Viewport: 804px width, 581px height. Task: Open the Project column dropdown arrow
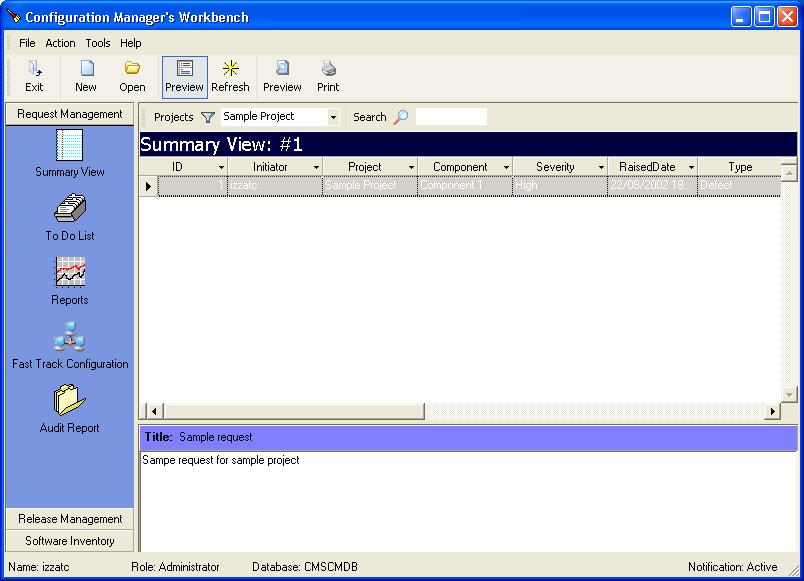click(x=411, y=167)
